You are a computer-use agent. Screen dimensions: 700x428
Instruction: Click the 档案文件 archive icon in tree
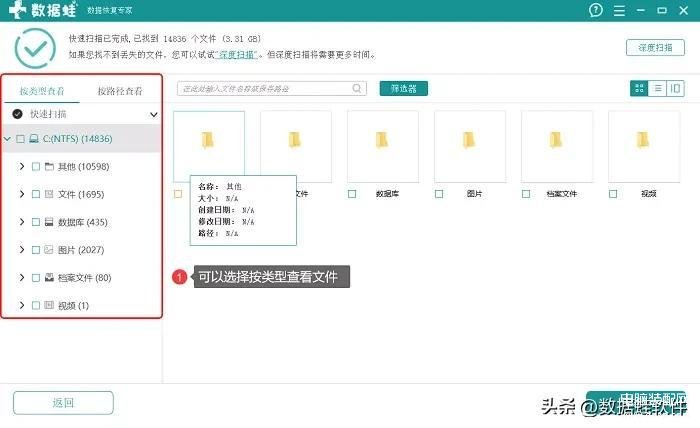[49, 277]
